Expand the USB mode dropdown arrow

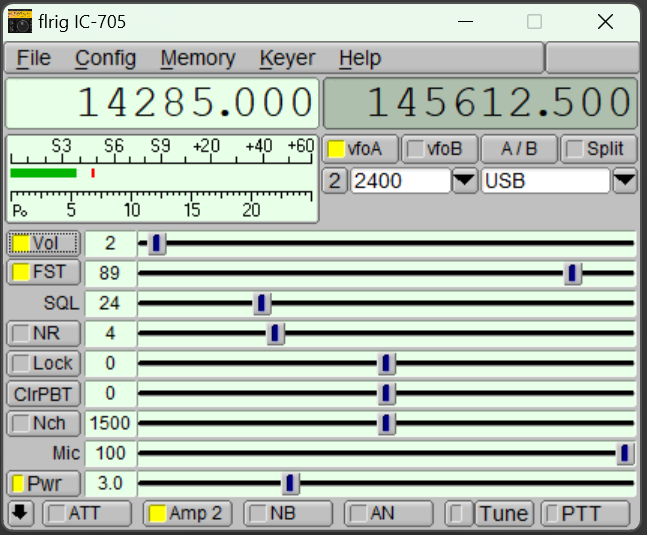[624, 181]
